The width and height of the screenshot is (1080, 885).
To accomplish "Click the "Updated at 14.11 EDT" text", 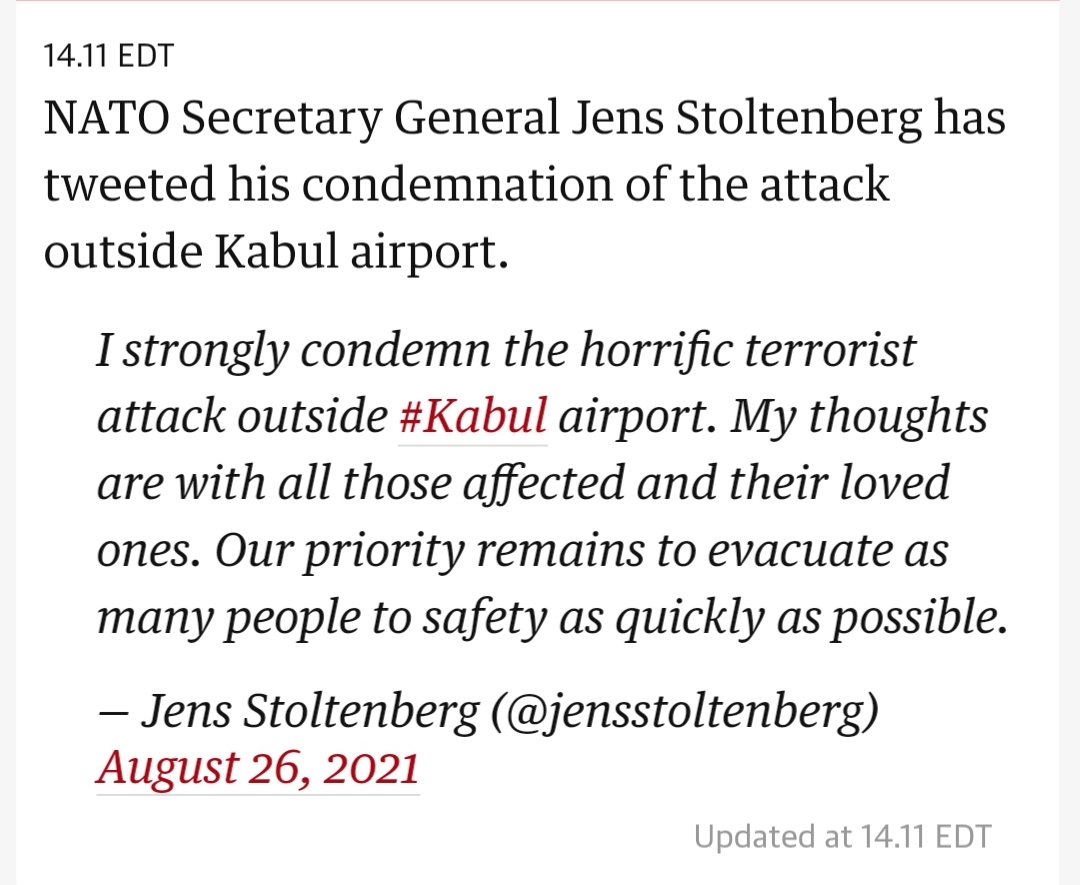I will pyautogui.click(x=842, y=836).
